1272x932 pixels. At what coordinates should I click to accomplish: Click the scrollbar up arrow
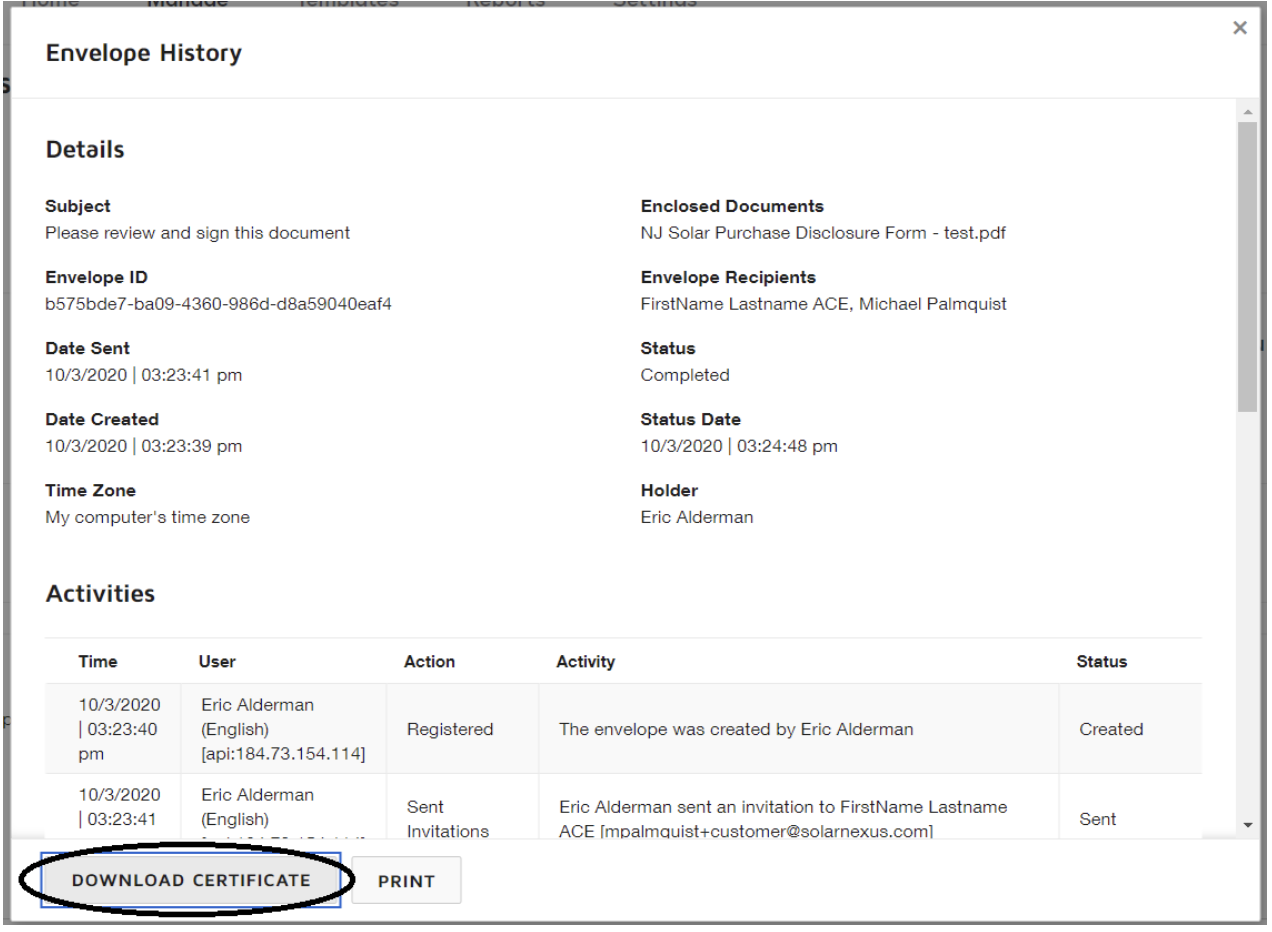(x=1246, y=111)
